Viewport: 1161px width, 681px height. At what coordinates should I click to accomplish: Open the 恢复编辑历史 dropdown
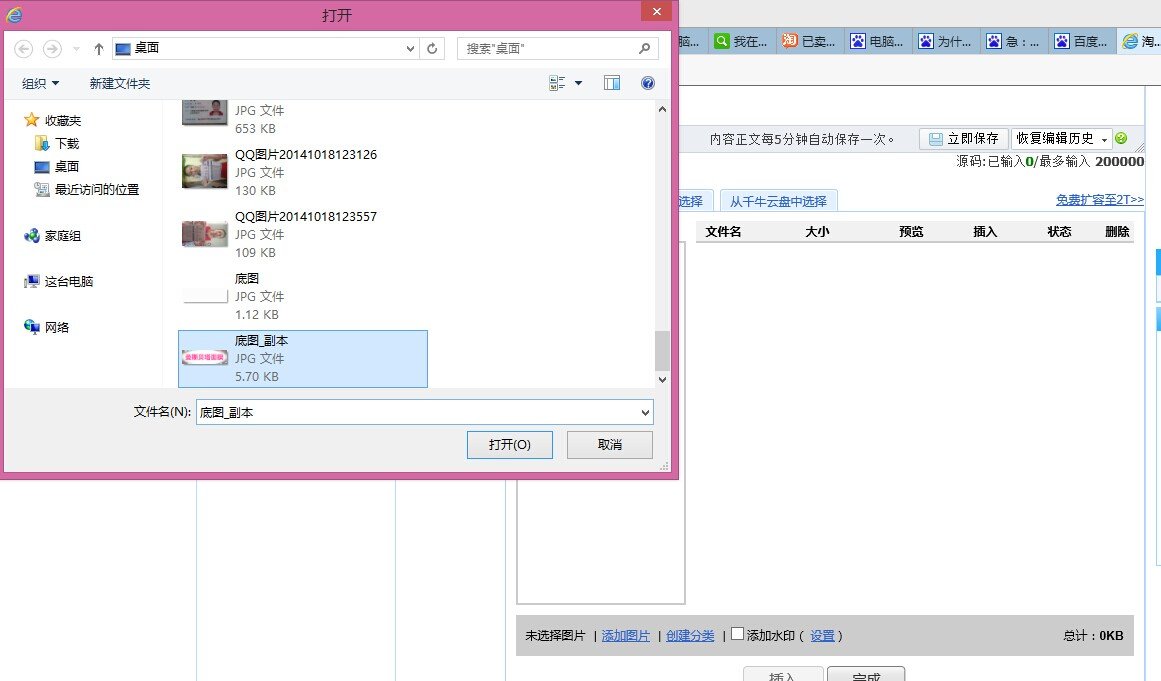pyautogui.click(x=1105, y=140)
